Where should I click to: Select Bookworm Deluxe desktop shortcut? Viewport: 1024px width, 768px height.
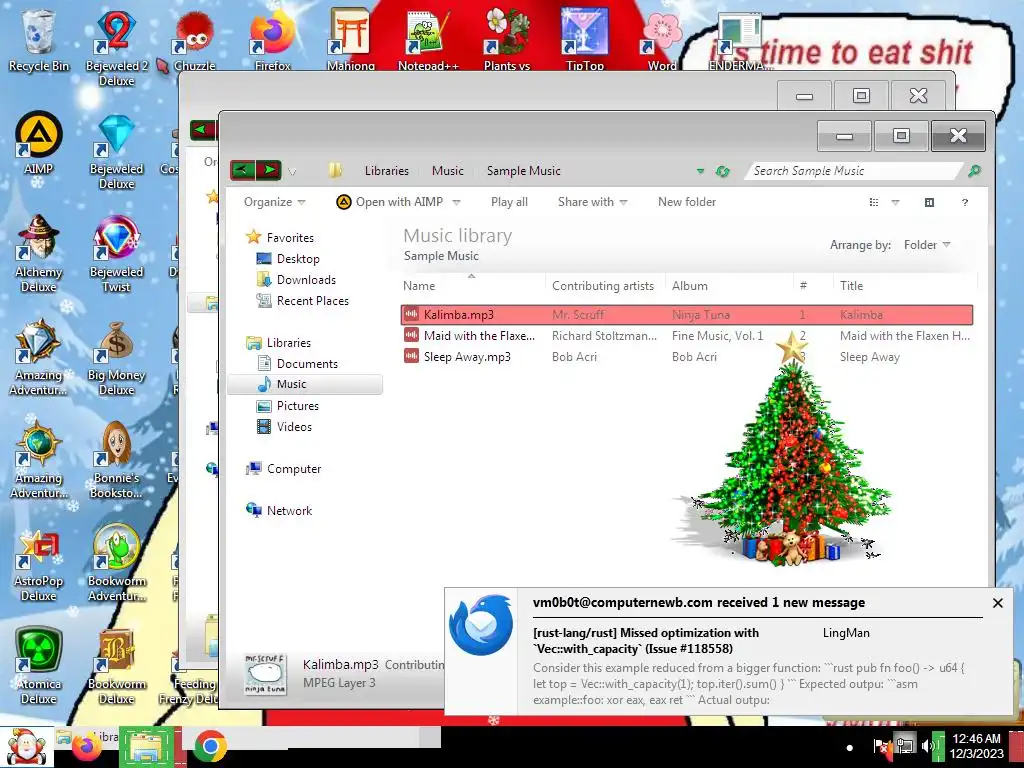click(116, 666)
